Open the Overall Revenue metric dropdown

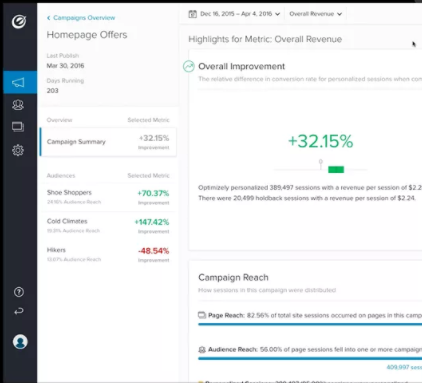(x=315, y=14)
